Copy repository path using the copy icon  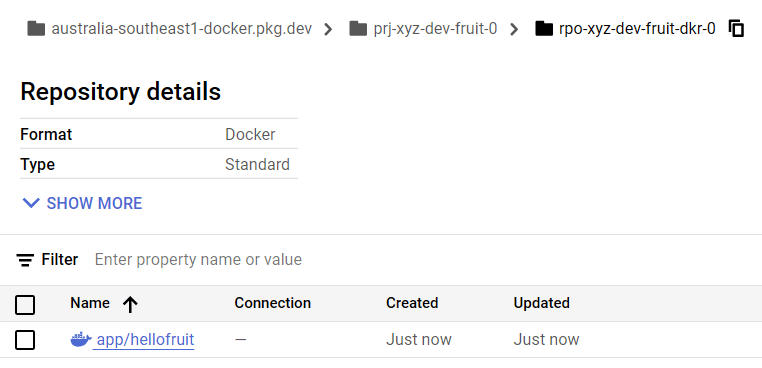click(736, 29)
